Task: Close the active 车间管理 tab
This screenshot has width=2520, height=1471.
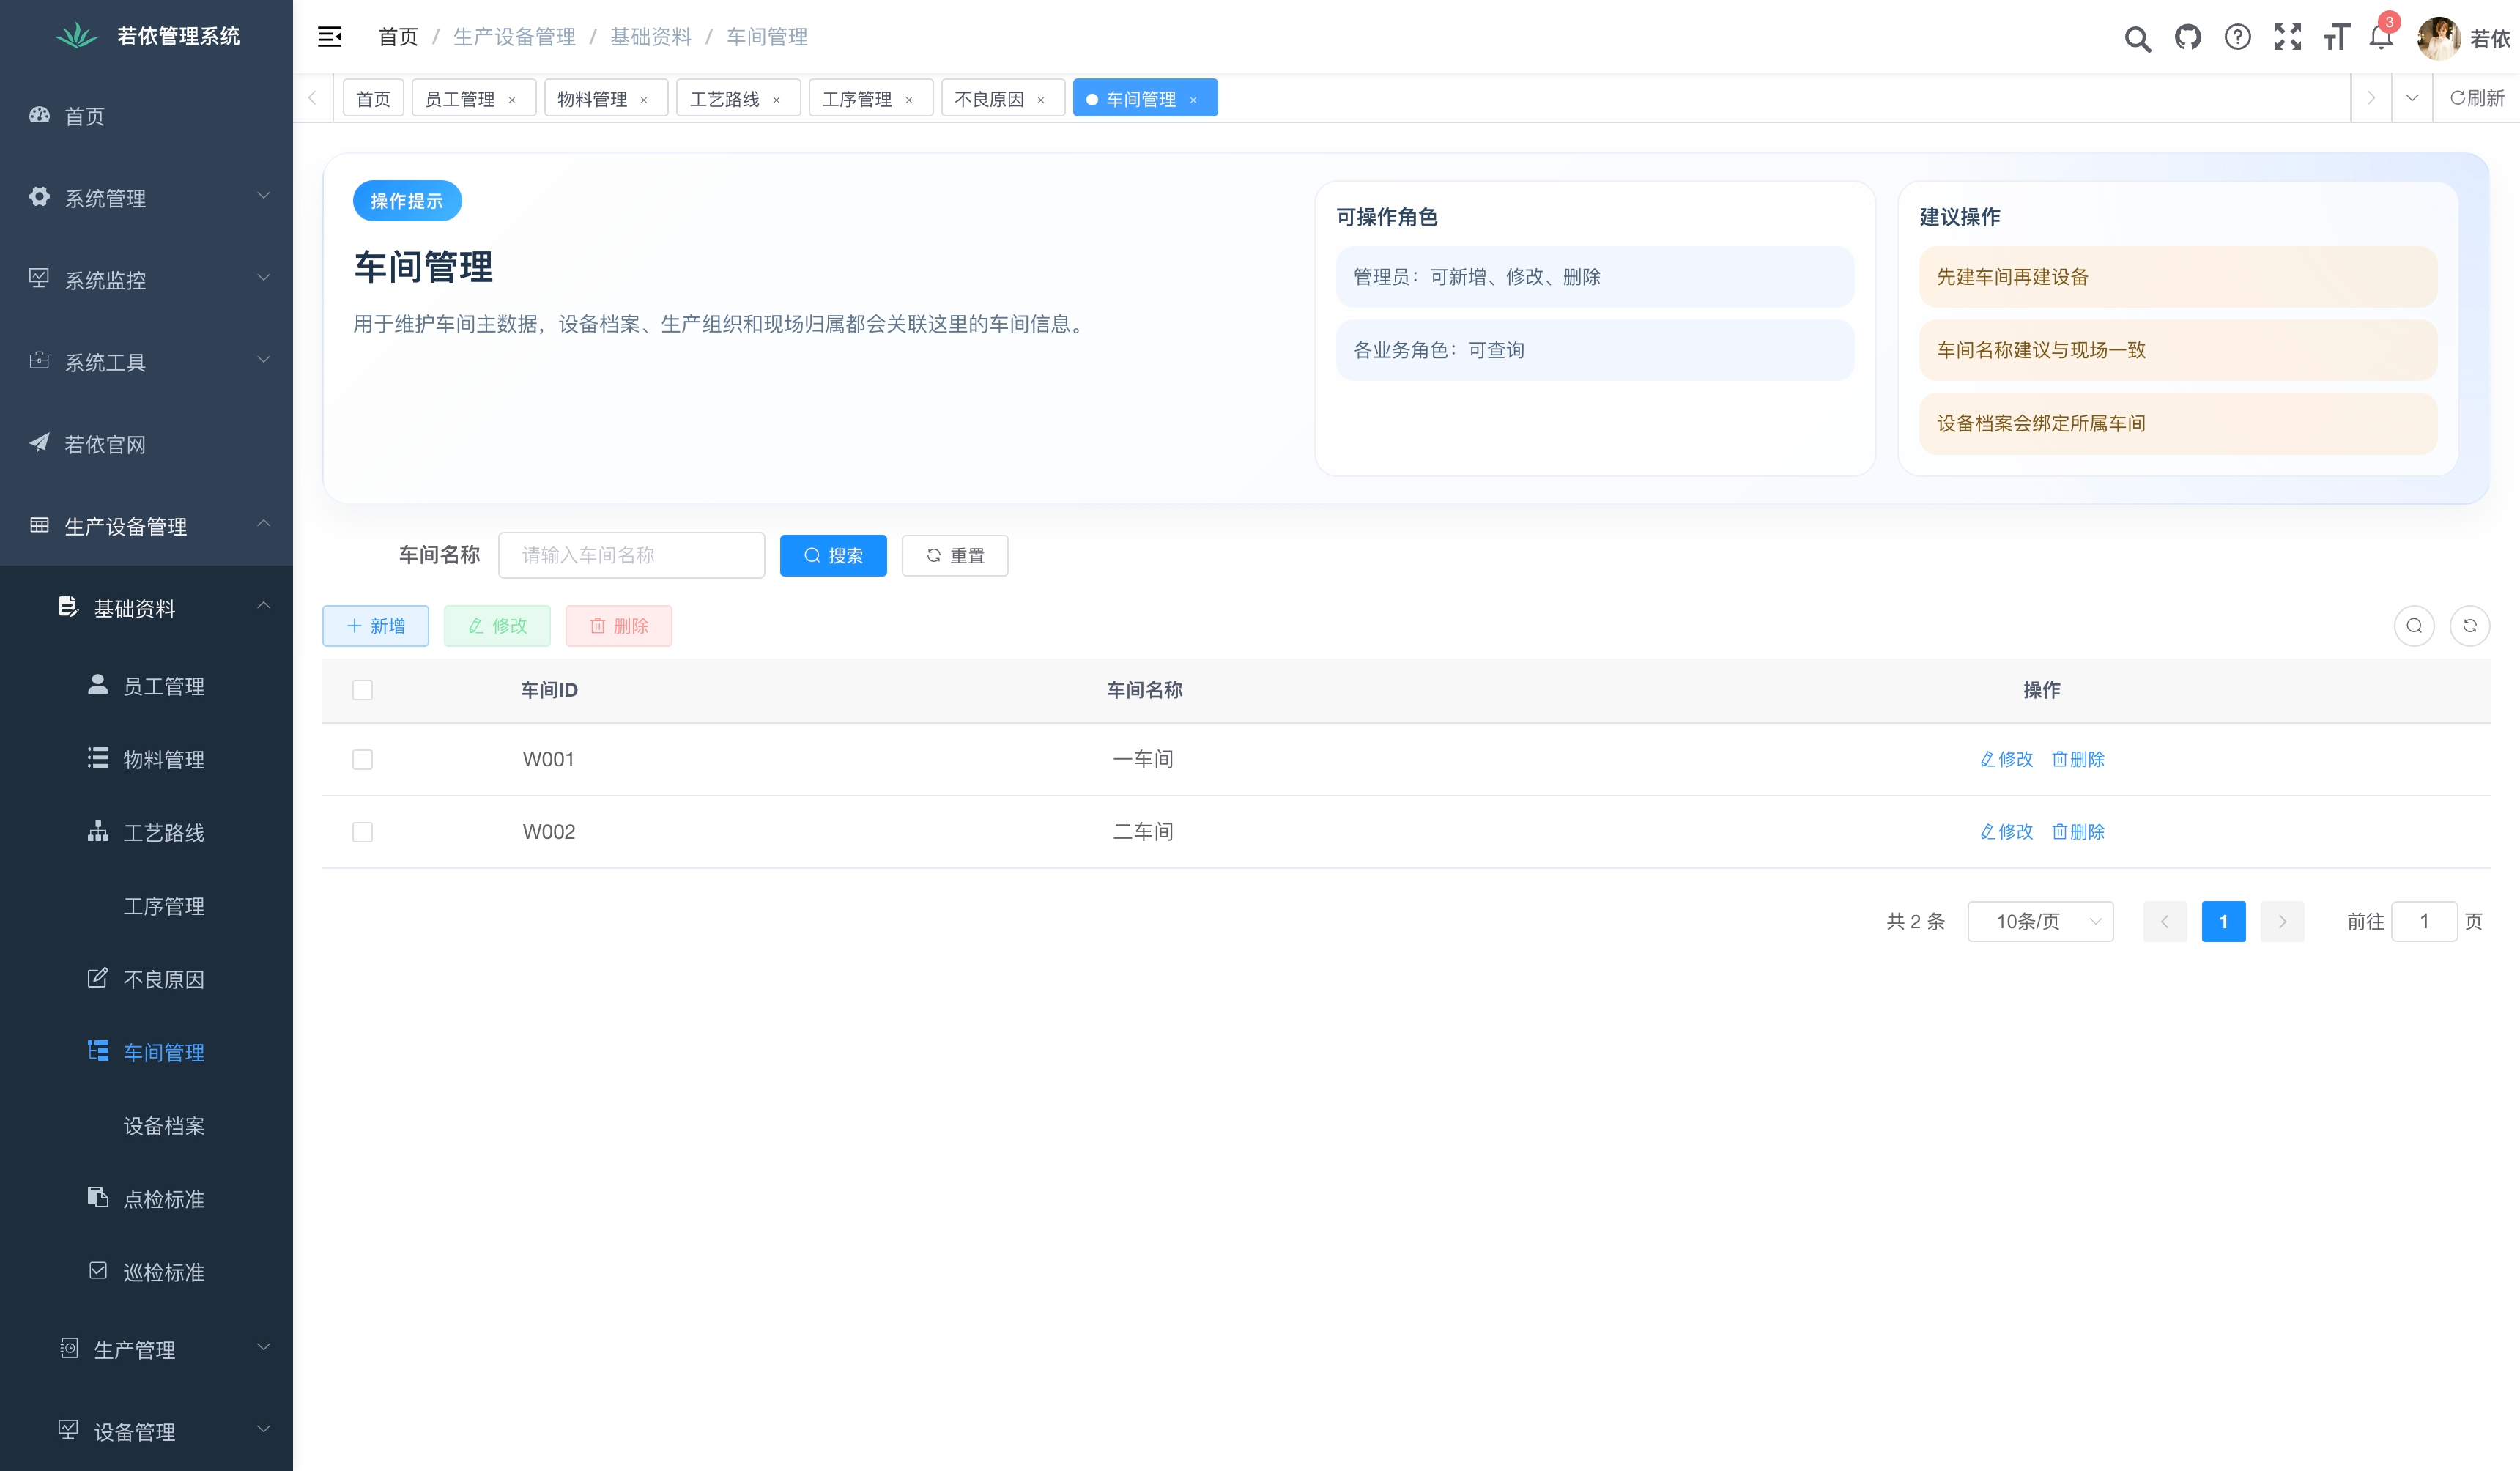Action: point(1193,100)
